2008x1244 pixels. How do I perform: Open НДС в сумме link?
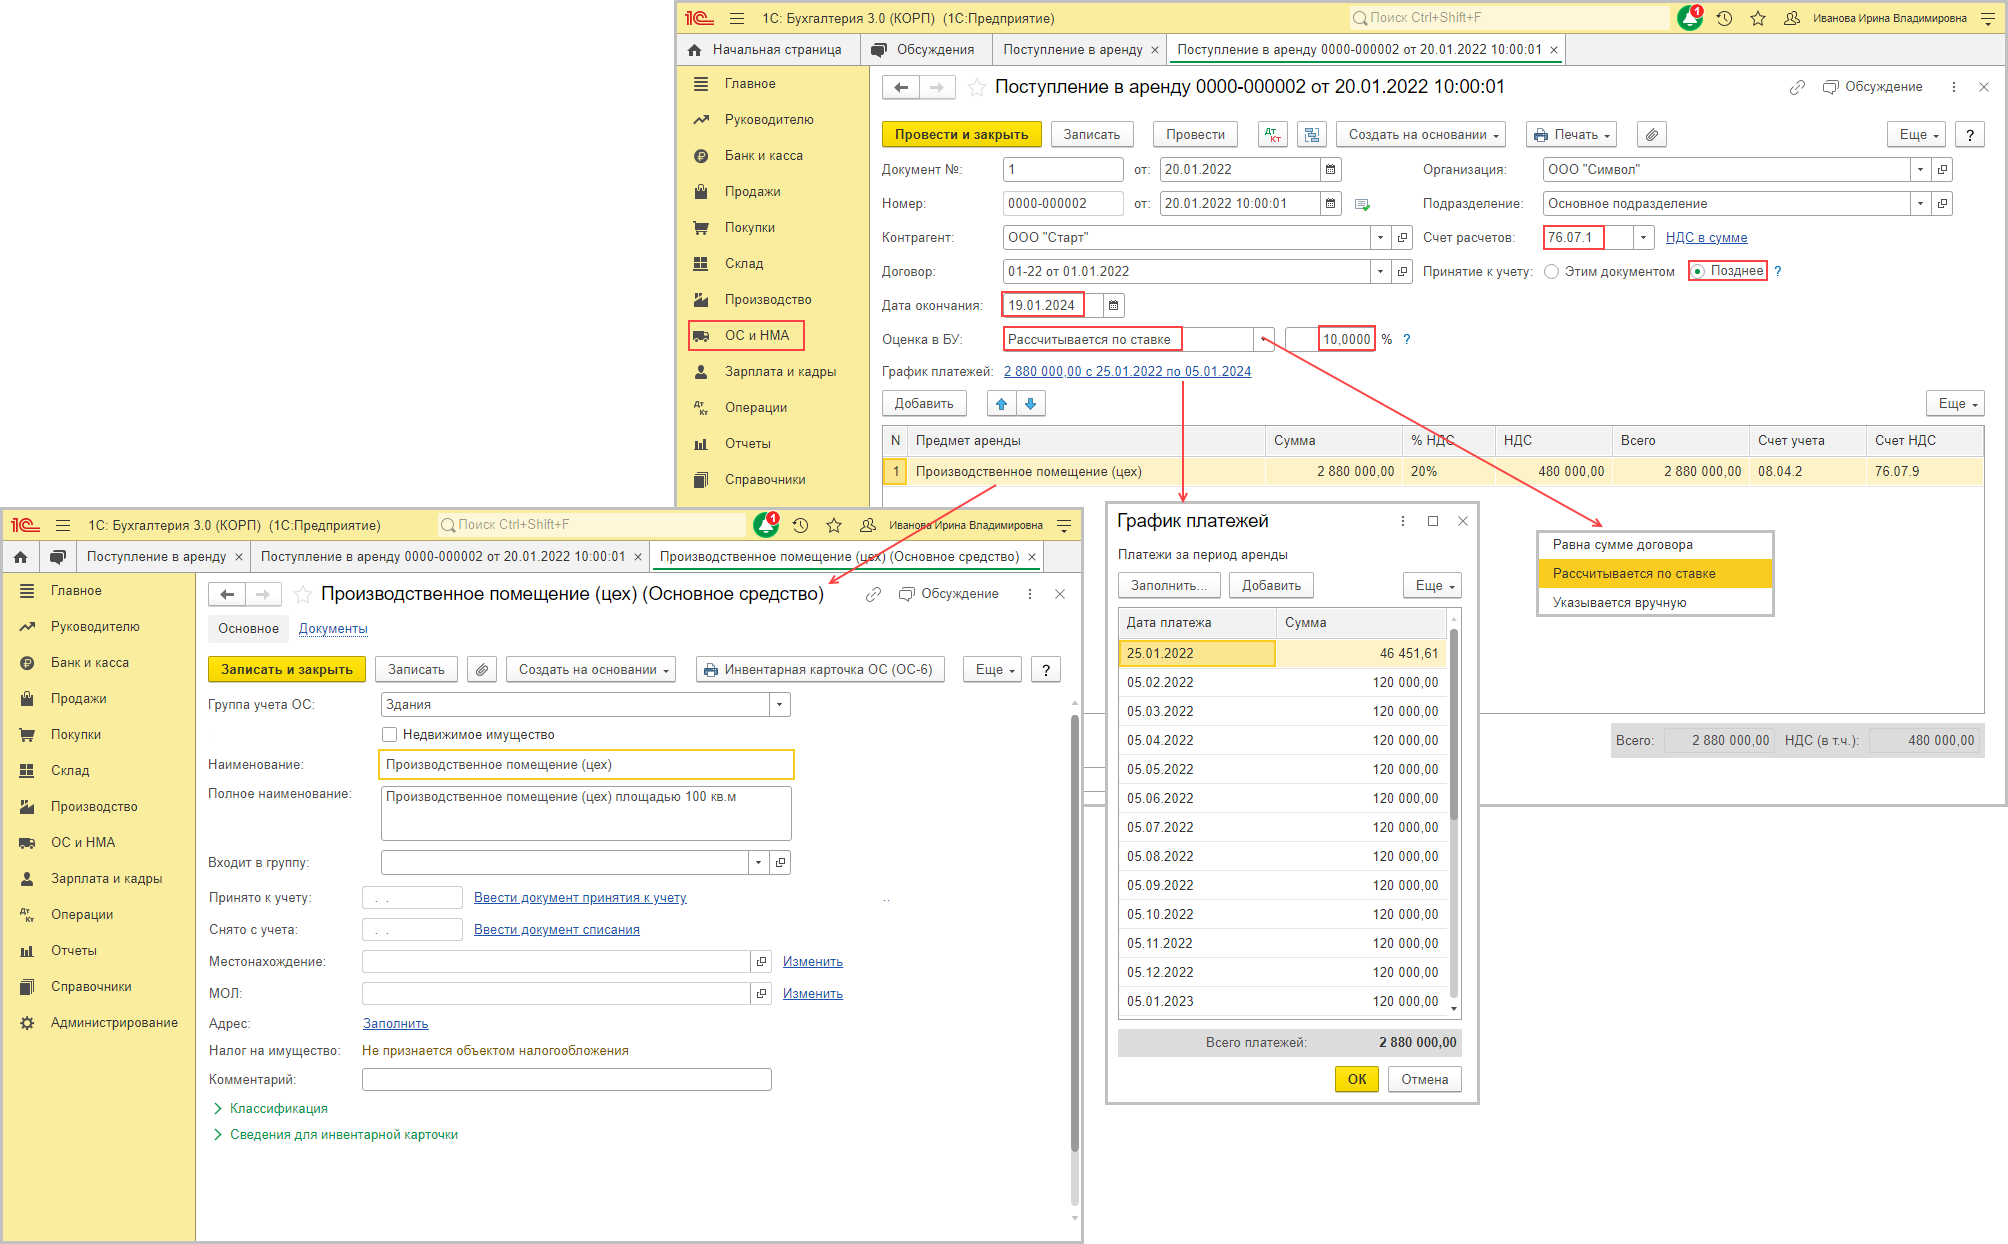(1706, 238)
